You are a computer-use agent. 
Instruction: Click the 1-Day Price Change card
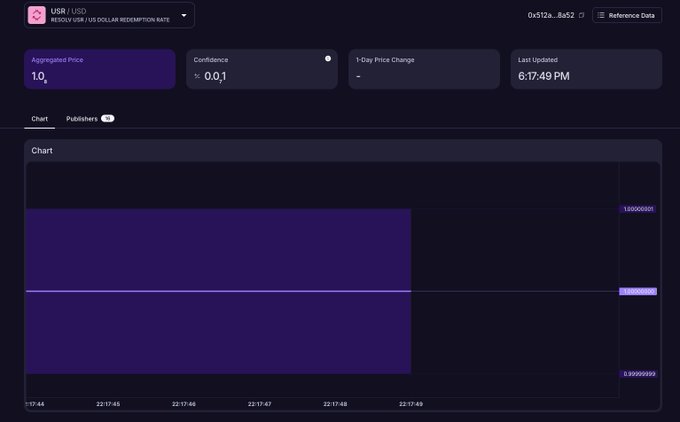424,69
